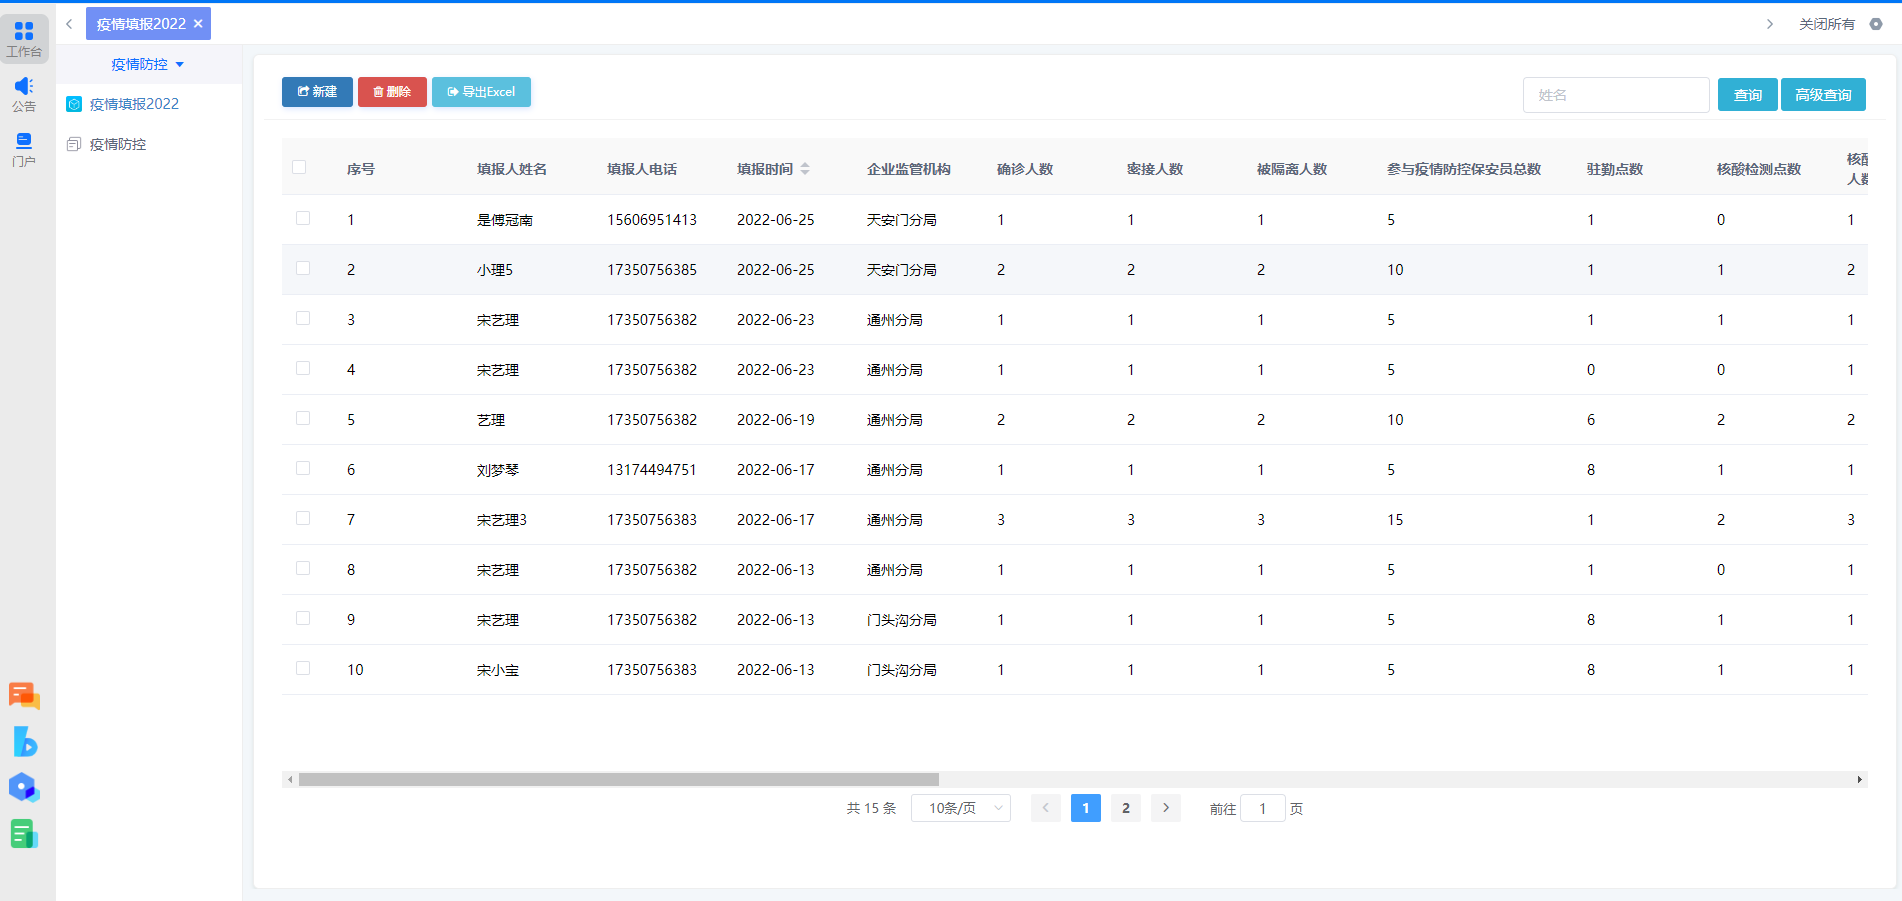Go to previous page arrow
This screenshot has height=901, width=1902.
pos(1046,808)
